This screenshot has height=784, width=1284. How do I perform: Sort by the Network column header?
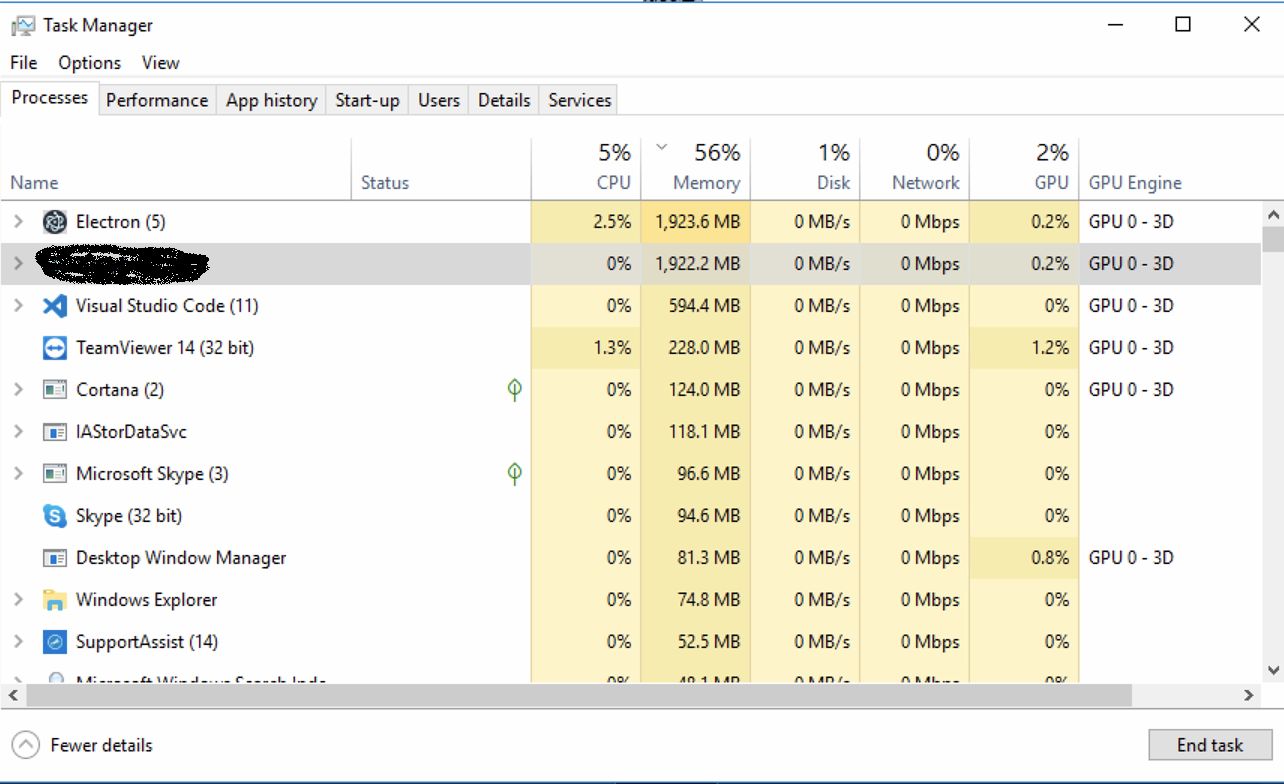[916, 168]
